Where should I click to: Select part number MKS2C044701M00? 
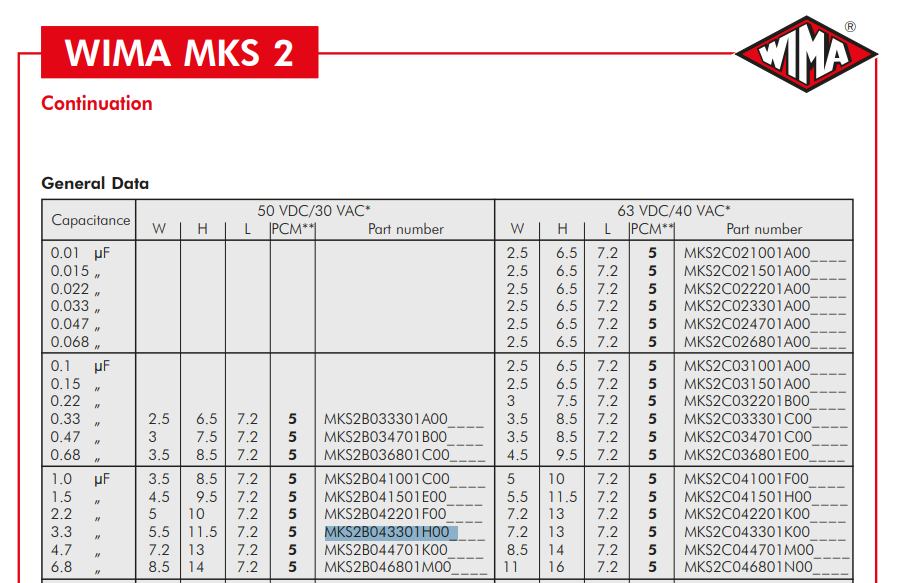749,550
